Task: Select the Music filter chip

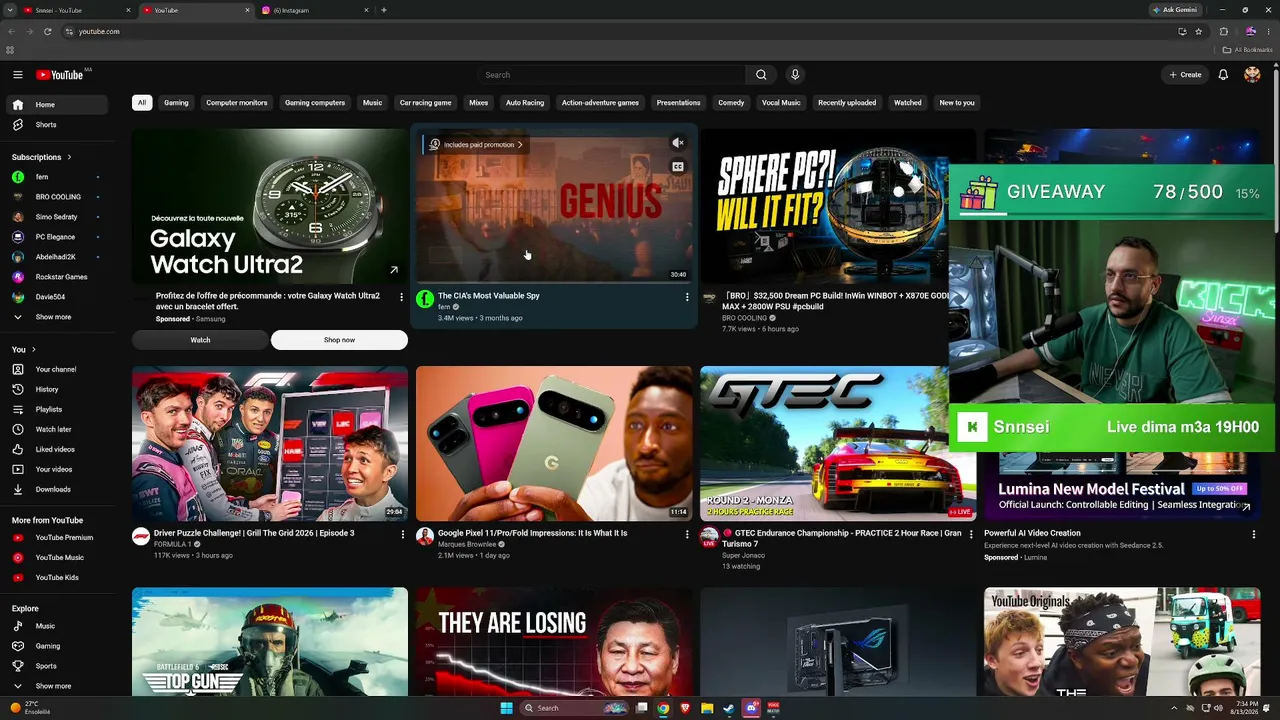Action: click(x=372, y=103)
